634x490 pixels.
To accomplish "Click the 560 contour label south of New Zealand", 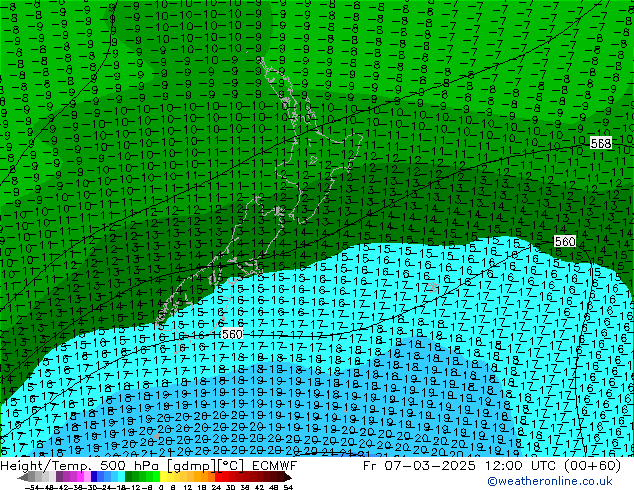I will (x=232, y=334).
